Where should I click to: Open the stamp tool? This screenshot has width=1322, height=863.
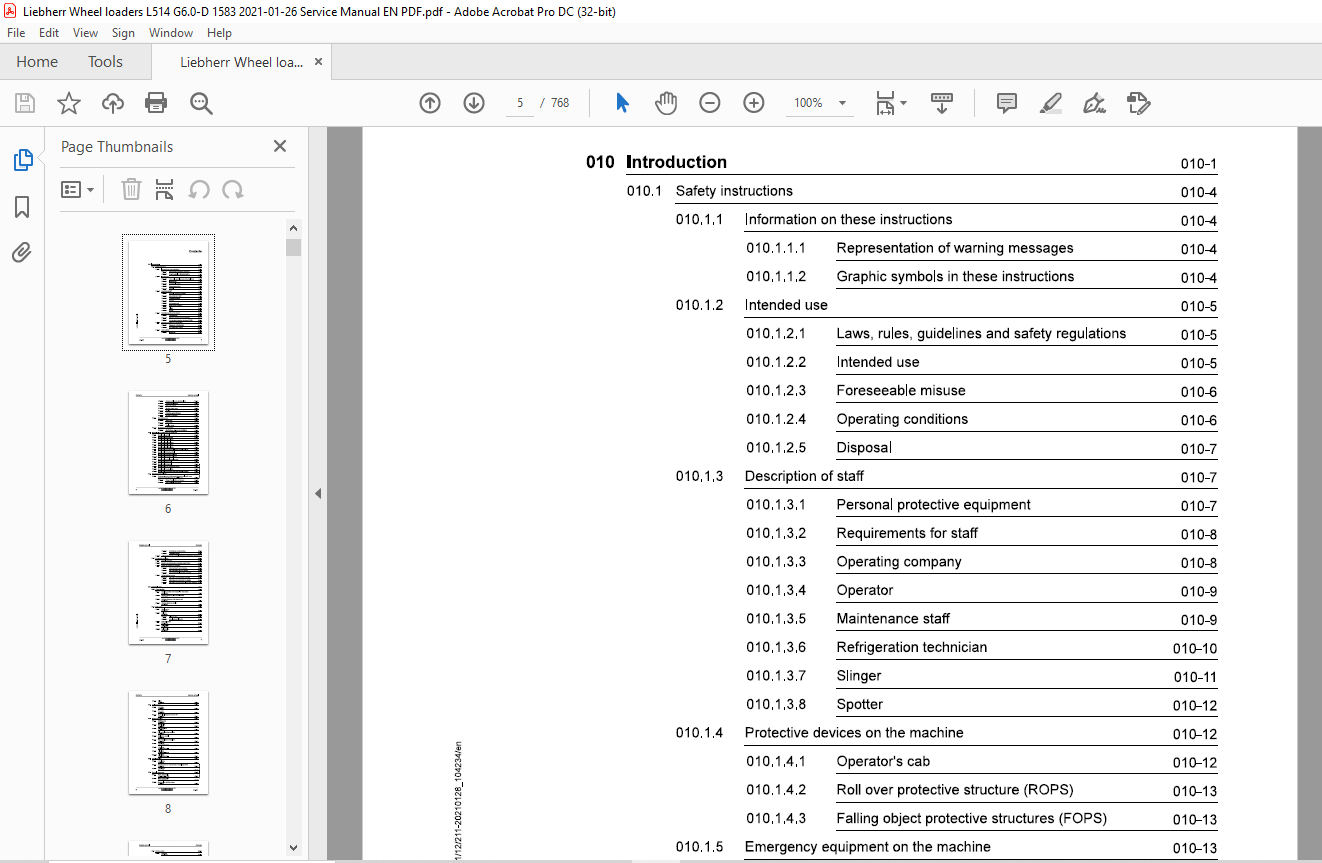point(1139,103)
